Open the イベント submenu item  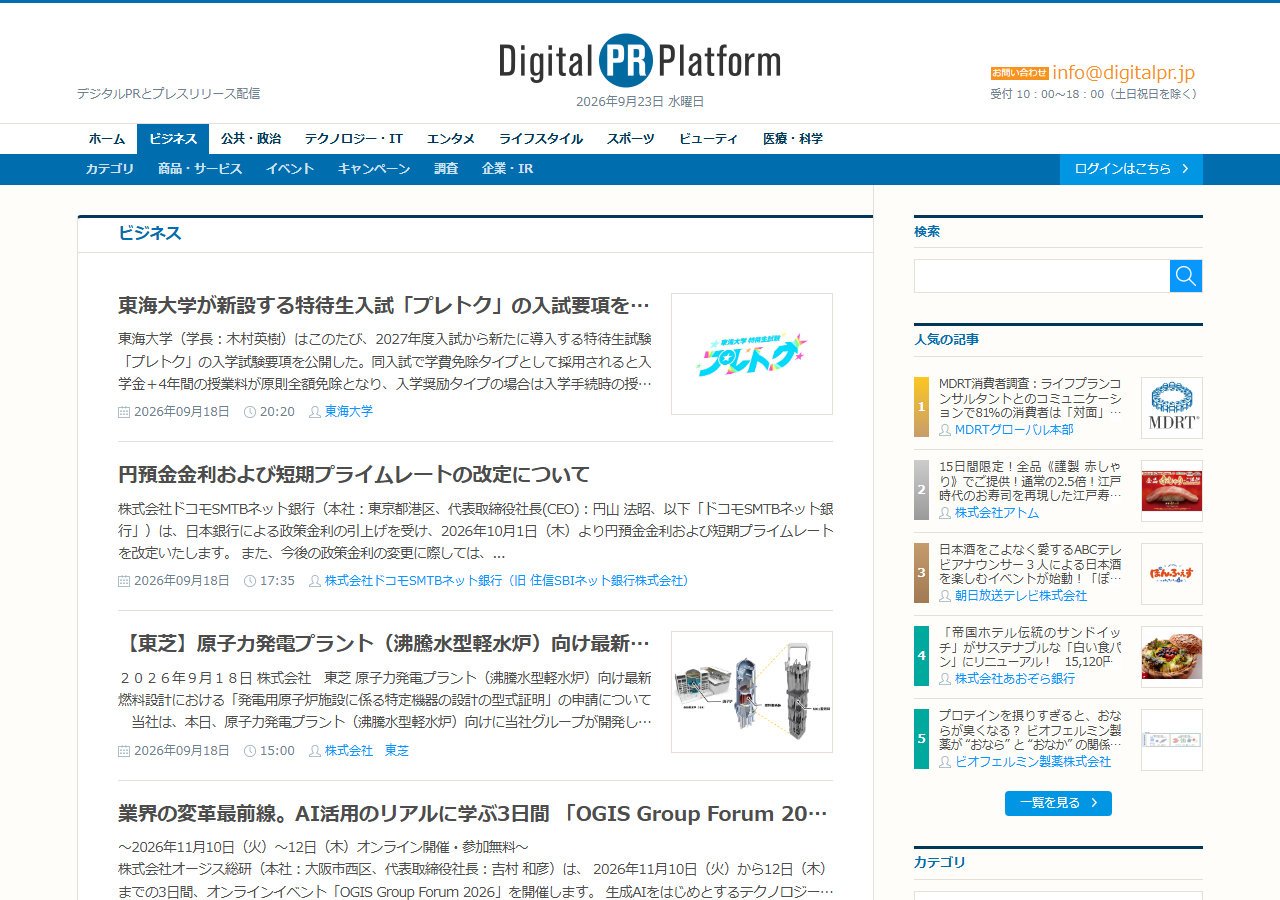point(290,169)
